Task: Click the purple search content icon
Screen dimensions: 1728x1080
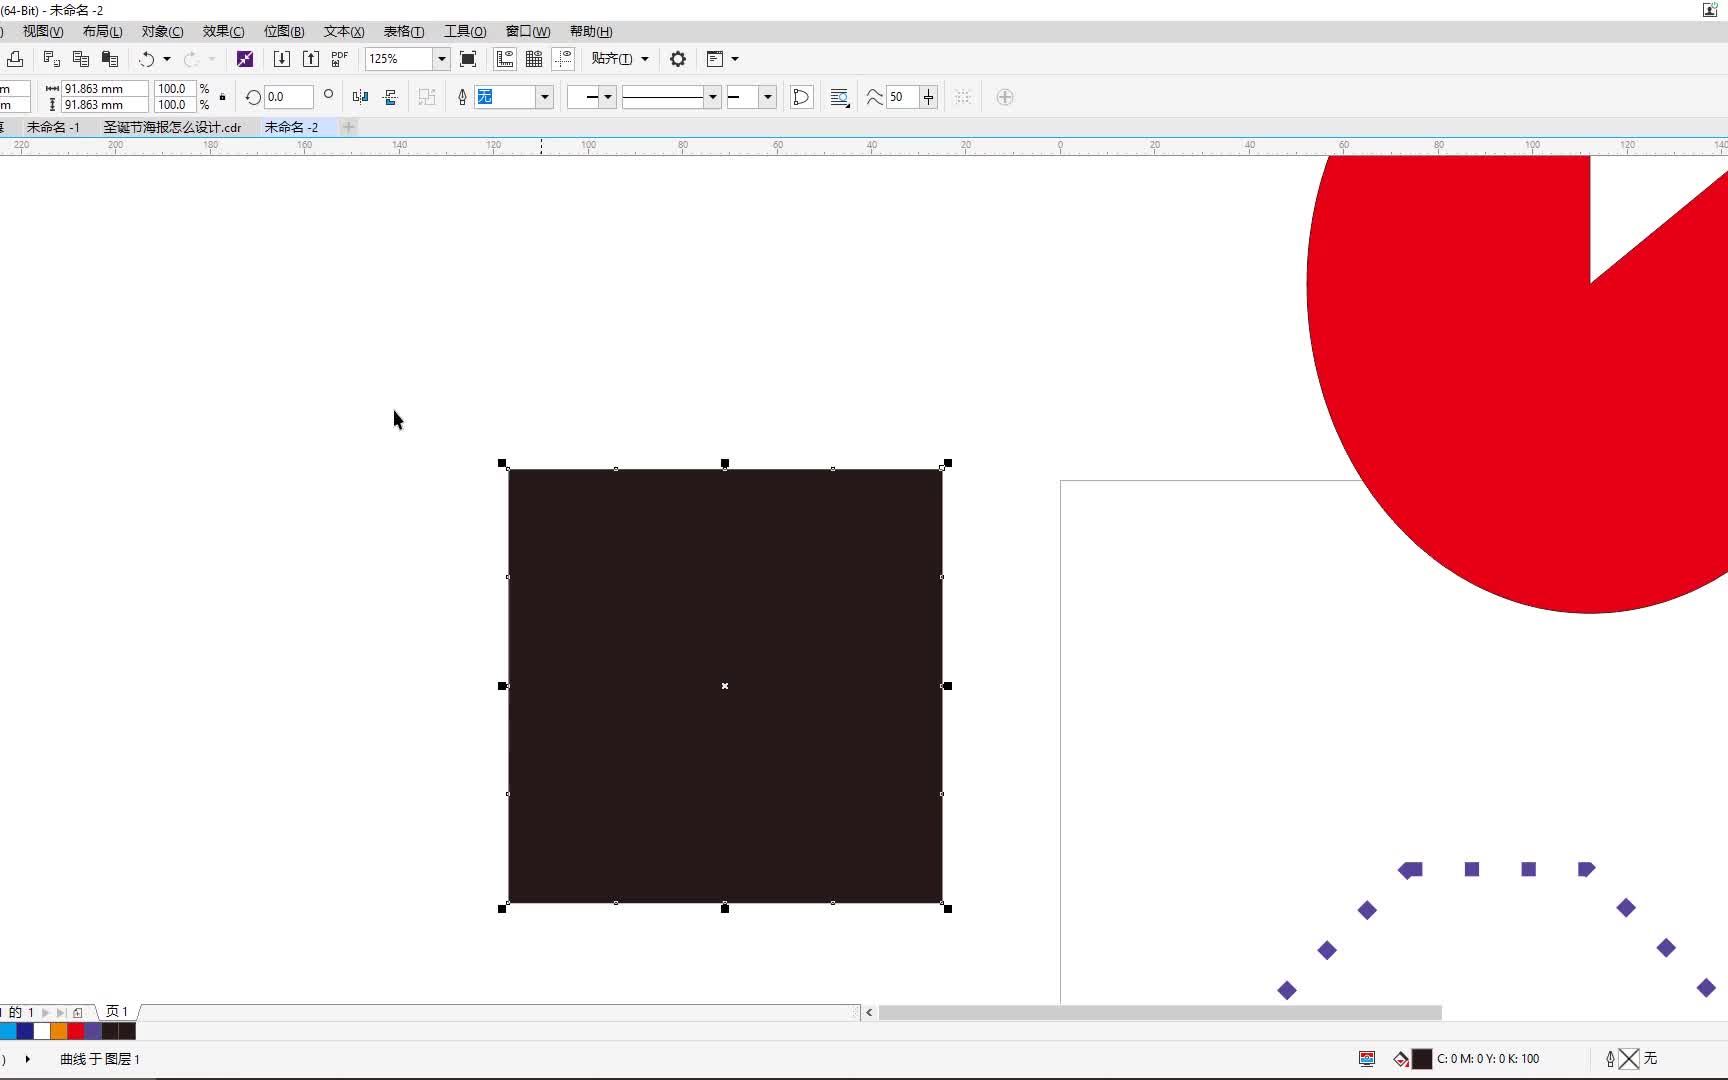Action: 245,59
